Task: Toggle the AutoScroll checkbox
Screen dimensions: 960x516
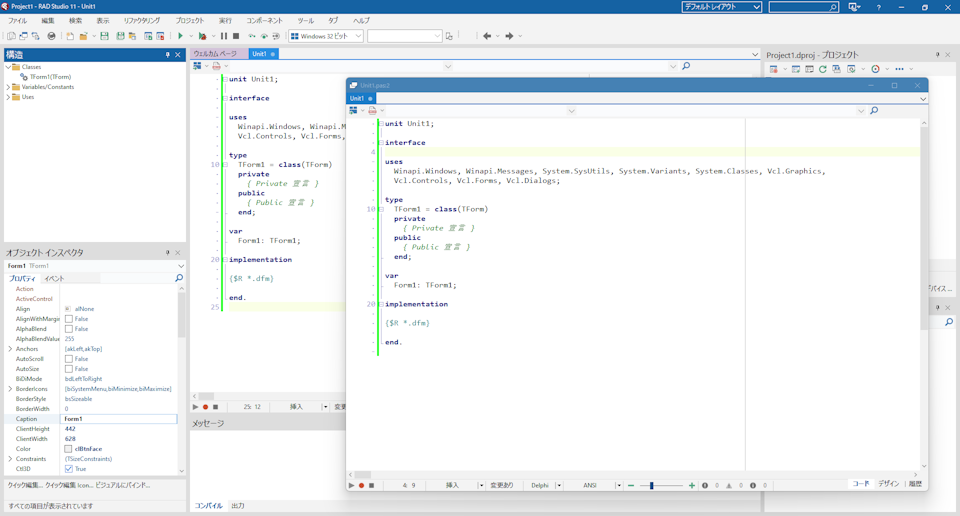Action: 69,359
